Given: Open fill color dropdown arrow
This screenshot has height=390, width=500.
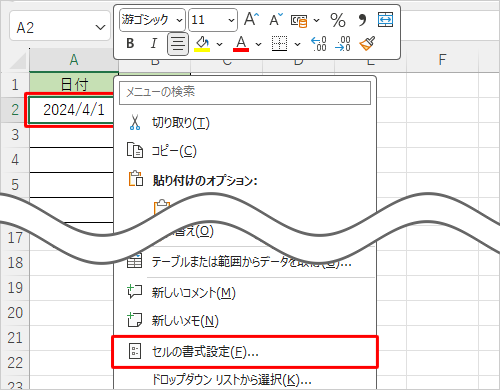Looking at the screenshot, I should pyautogui.click(x=219, y=44).
